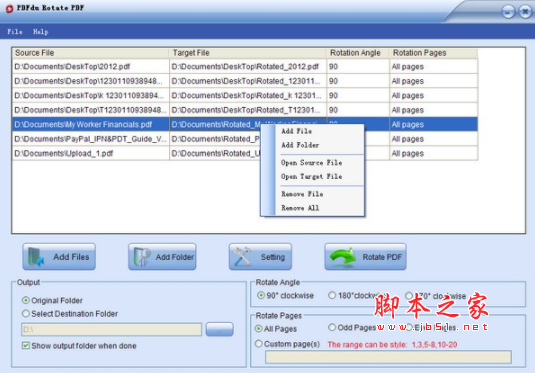Select the Custom page(s) radio button

258,344
